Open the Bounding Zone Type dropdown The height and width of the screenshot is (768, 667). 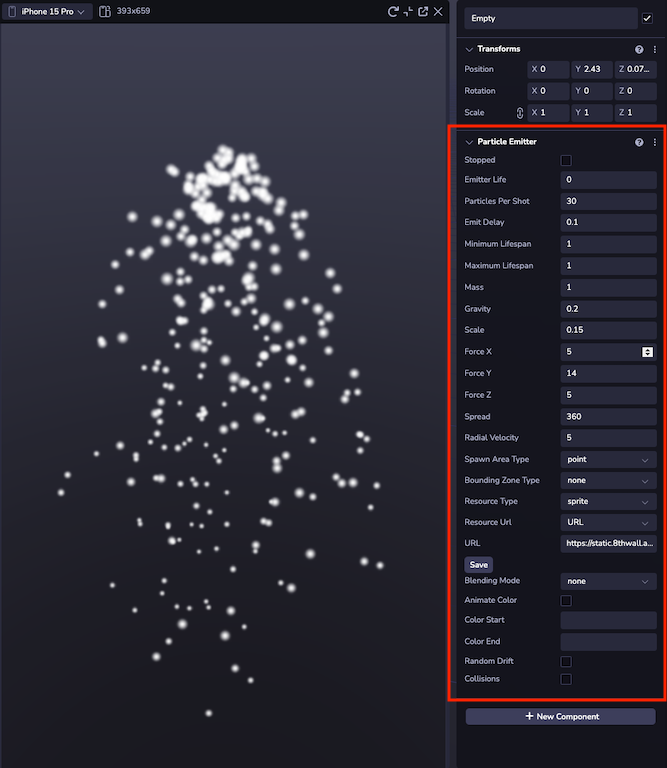(608, 480)
